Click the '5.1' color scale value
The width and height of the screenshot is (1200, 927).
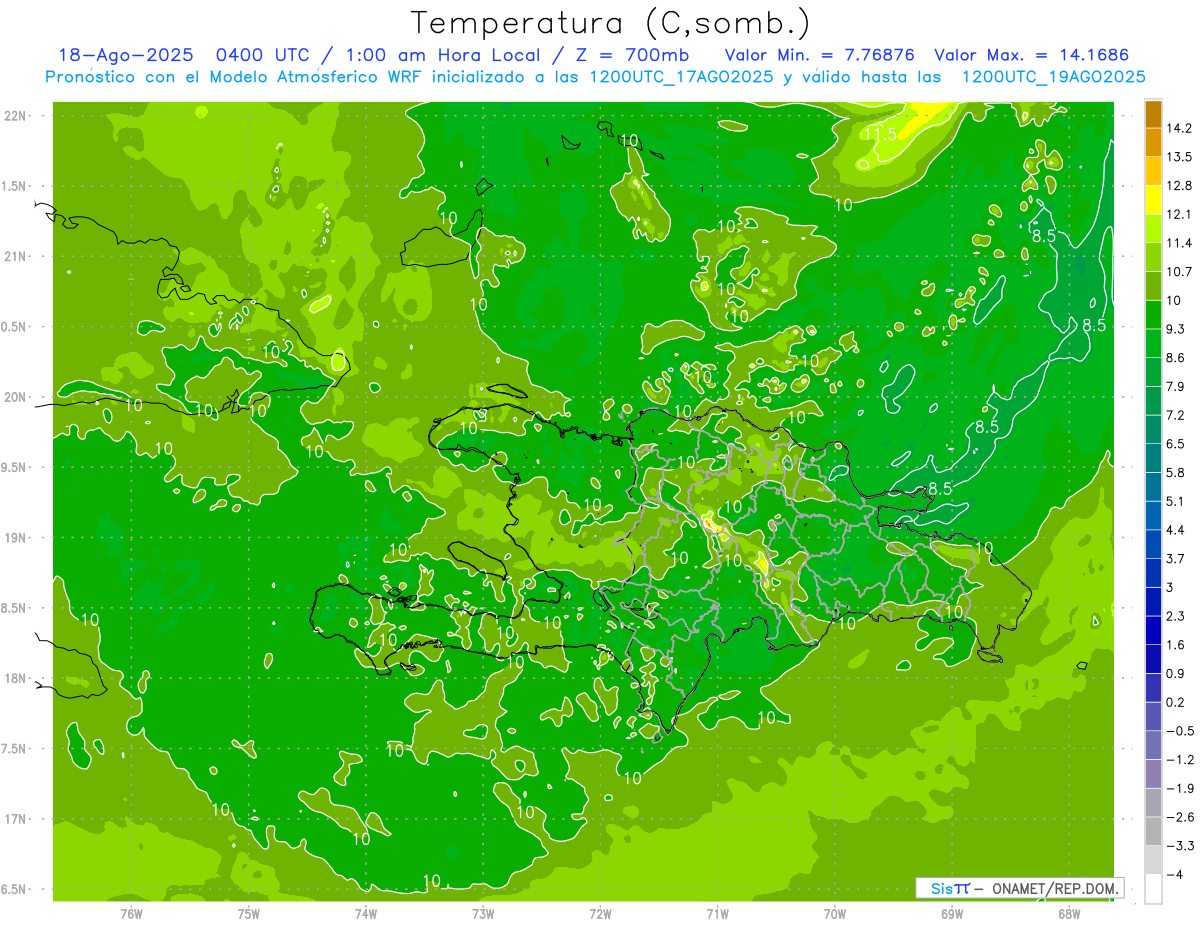pos(1176,500)
